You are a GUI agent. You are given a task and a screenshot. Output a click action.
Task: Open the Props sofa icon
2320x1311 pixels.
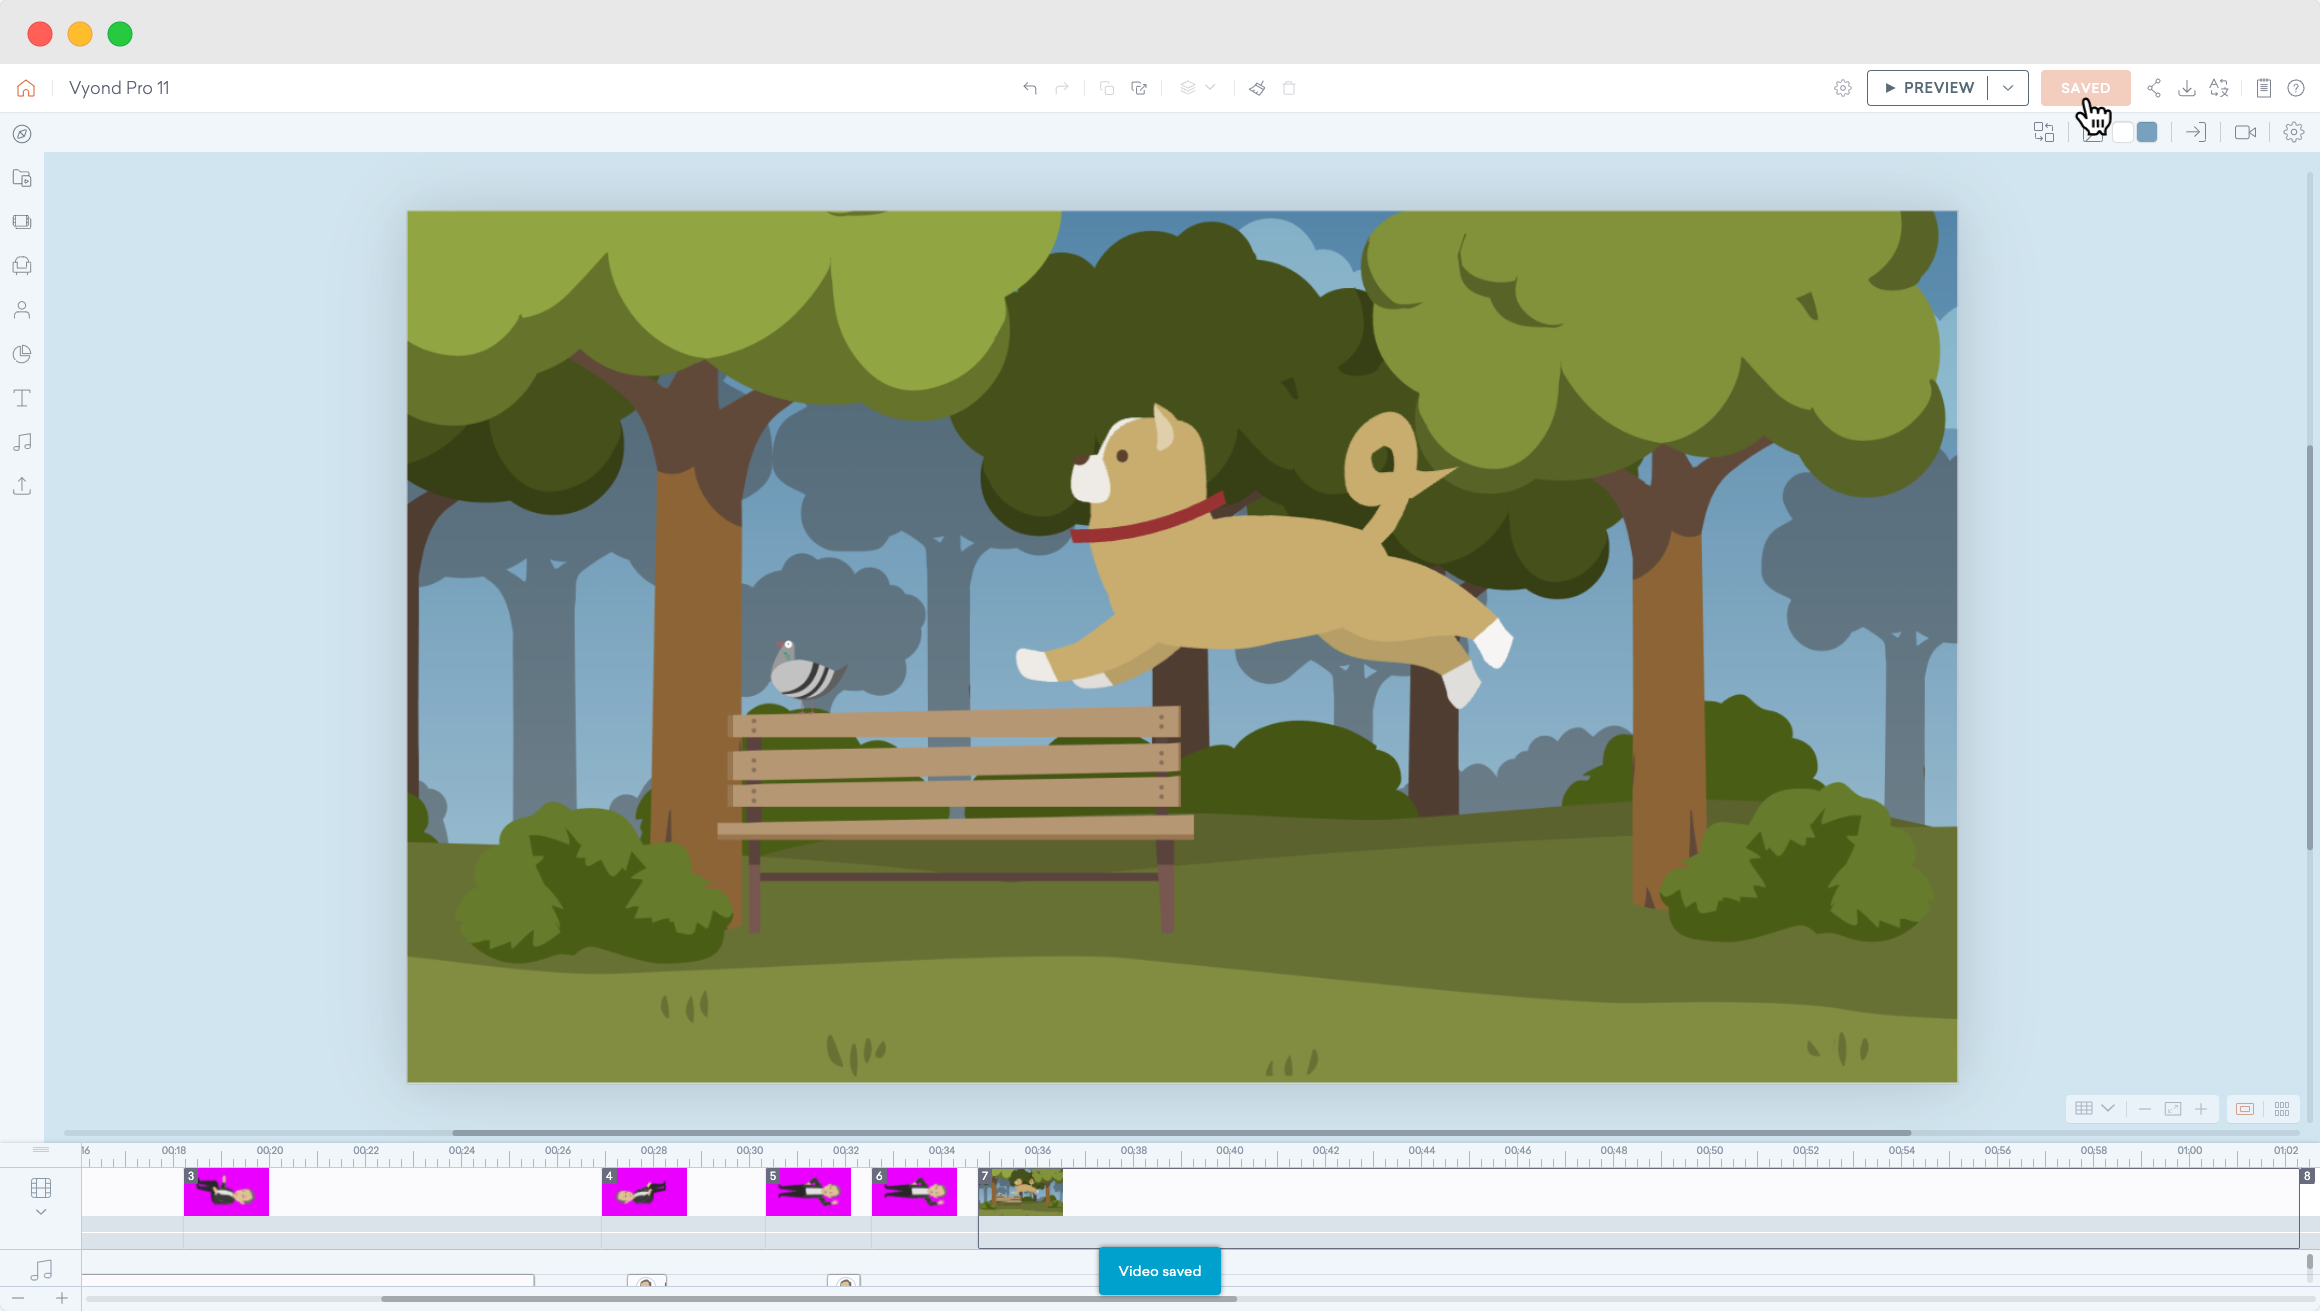pyautogui.click(x=22, y=266)
